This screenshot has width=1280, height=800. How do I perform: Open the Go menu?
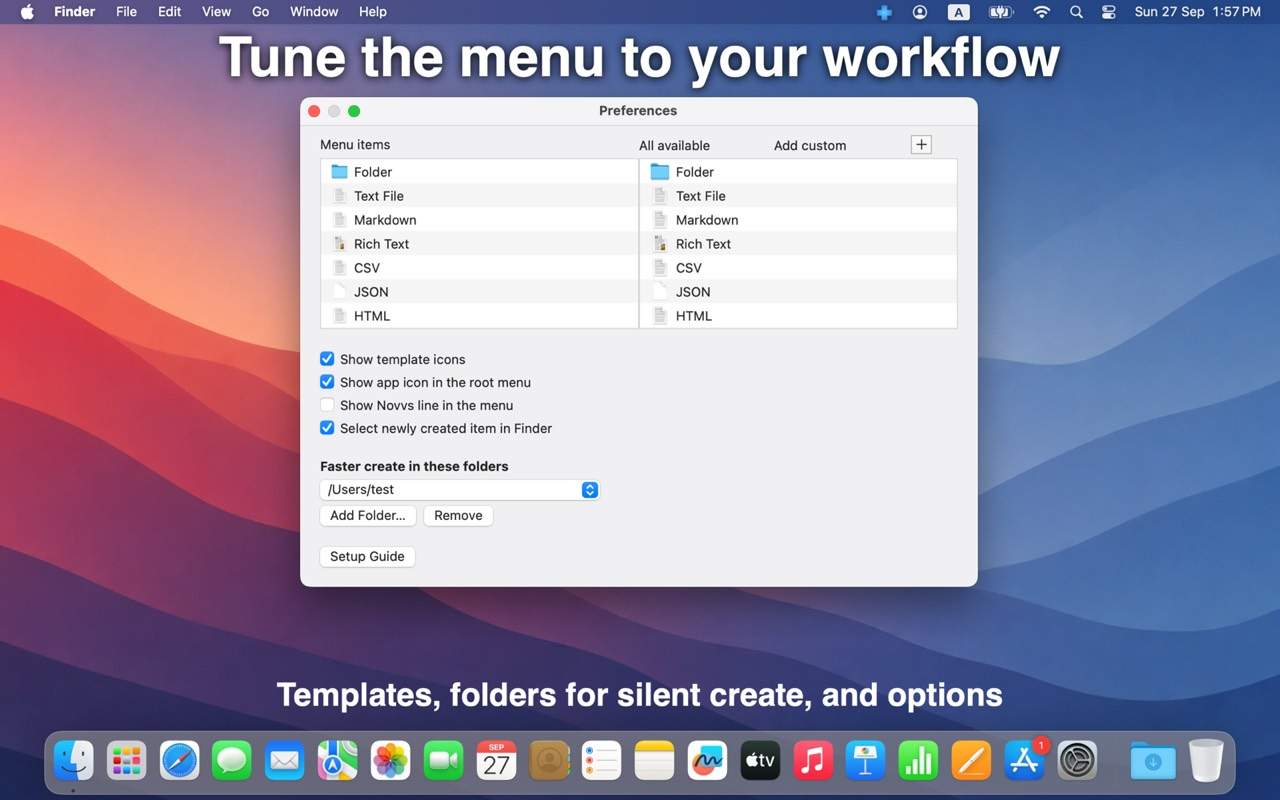point(261,12)
